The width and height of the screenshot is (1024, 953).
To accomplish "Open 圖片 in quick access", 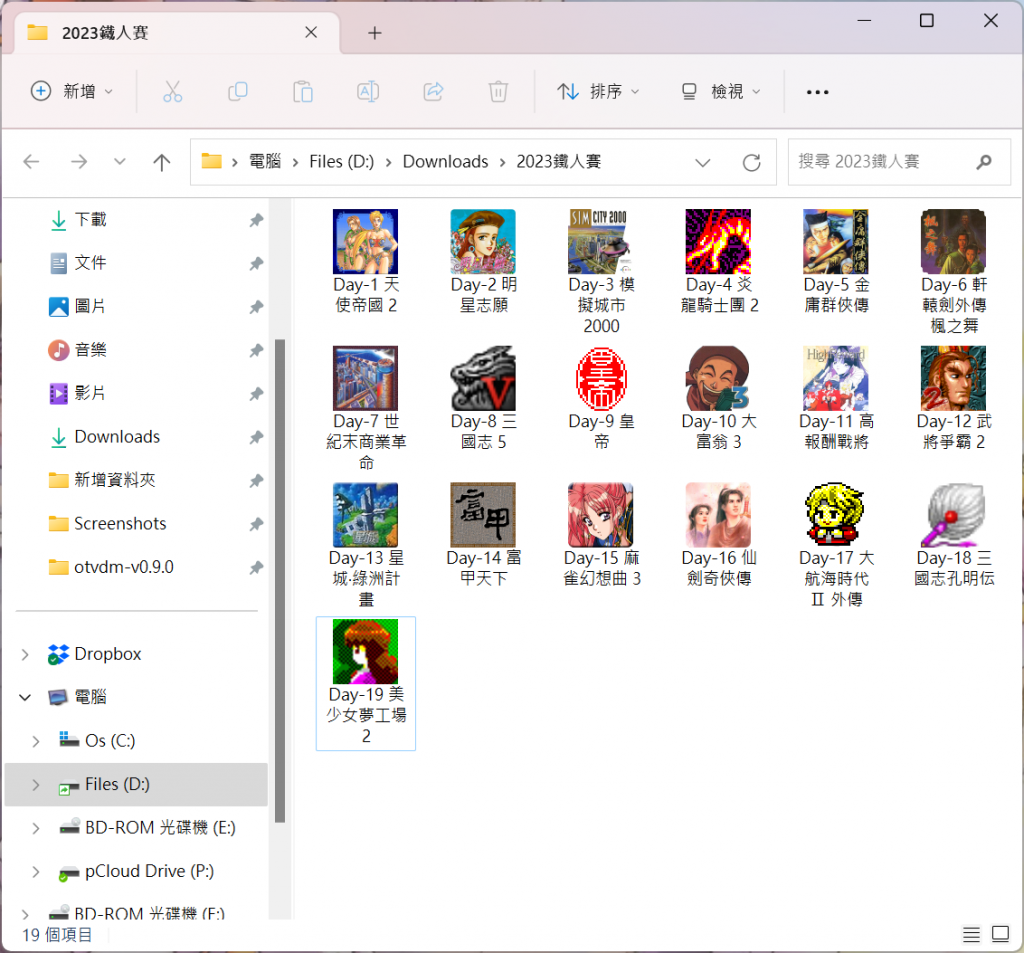I will click(x=89, y=306).
